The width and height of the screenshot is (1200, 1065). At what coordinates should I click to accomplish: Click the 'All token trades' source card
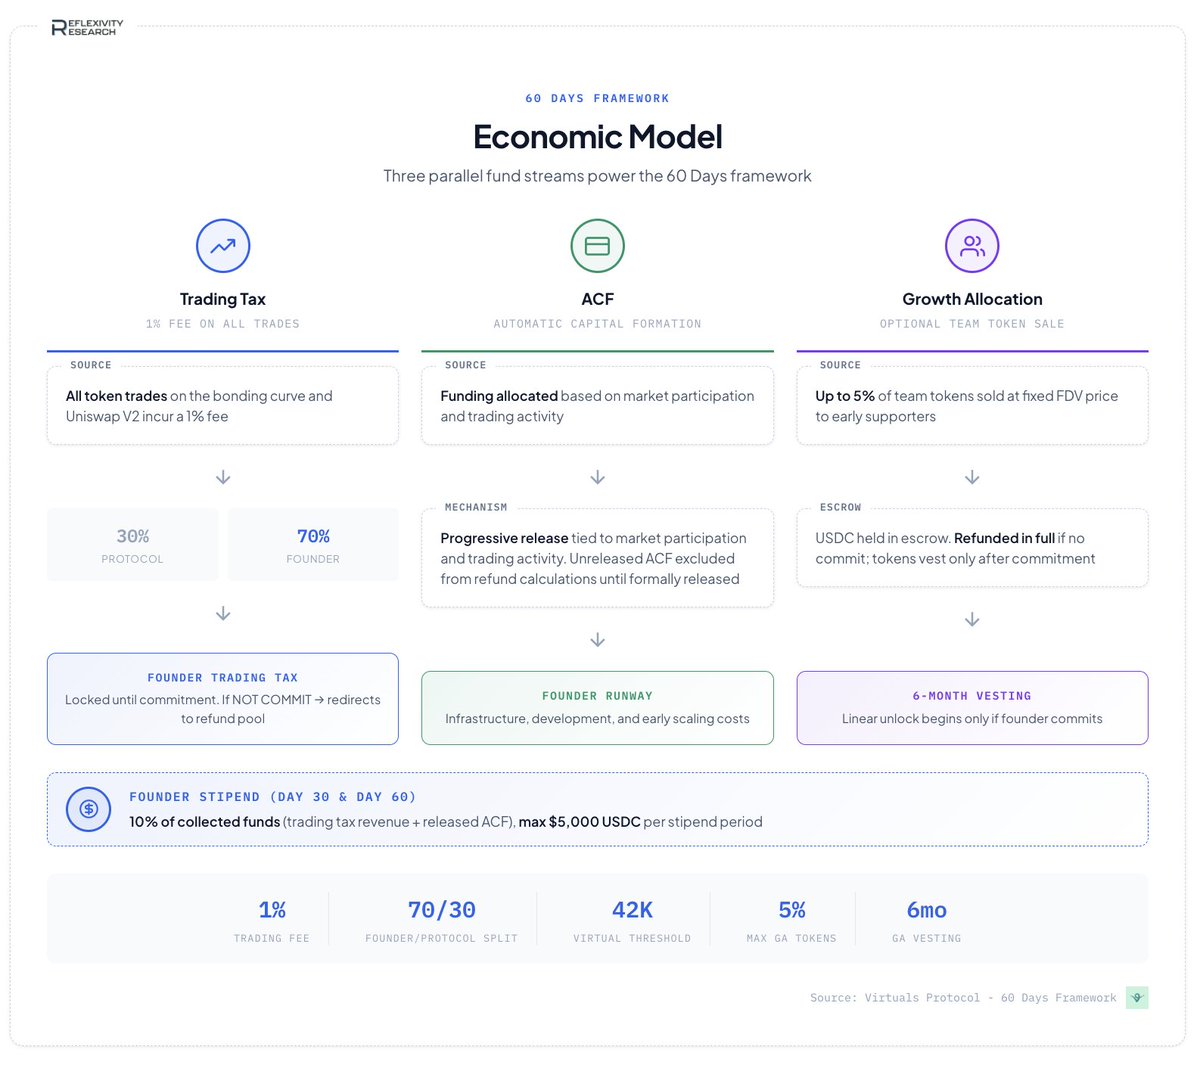coord(223,406)
